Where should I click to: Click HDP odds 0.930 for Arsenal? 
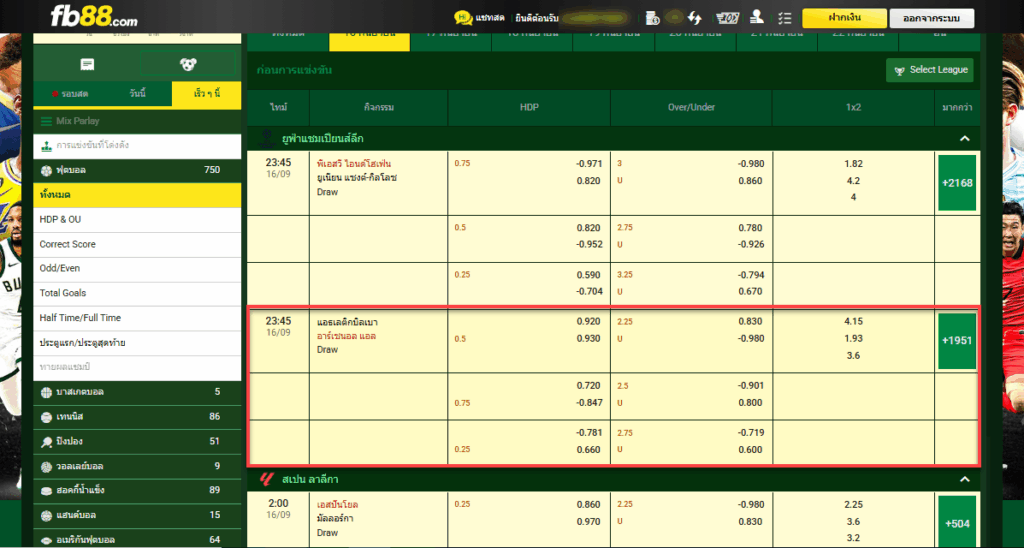point(589,338)
